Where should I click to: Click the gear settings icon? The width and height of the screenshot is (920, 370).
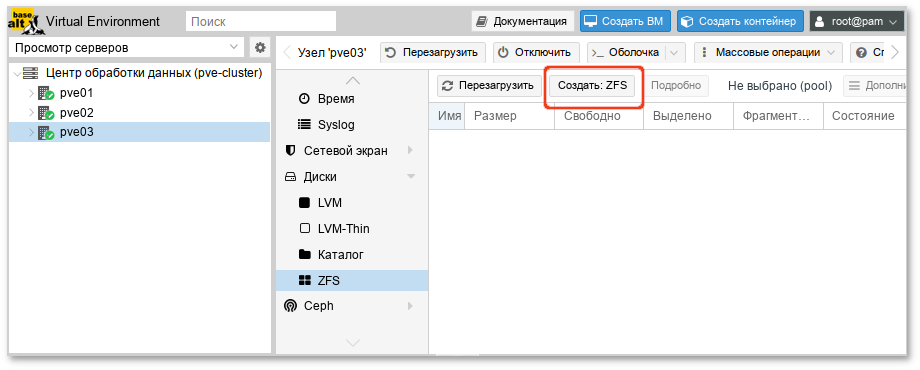click(259, 47)
